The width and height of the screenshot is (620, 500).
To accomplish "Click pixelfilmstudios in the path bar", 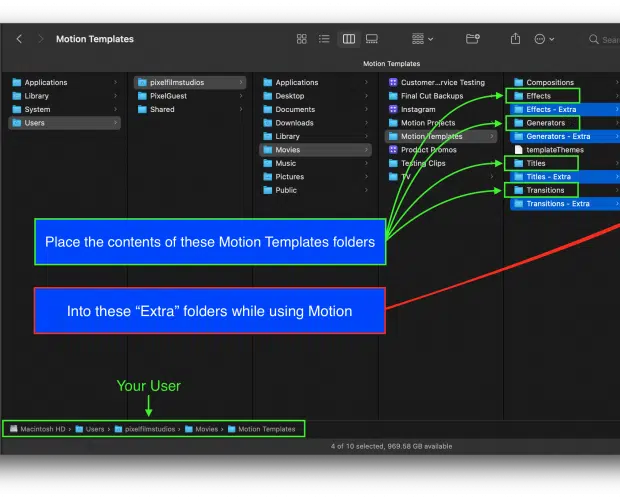I will [x=145, y=429].
